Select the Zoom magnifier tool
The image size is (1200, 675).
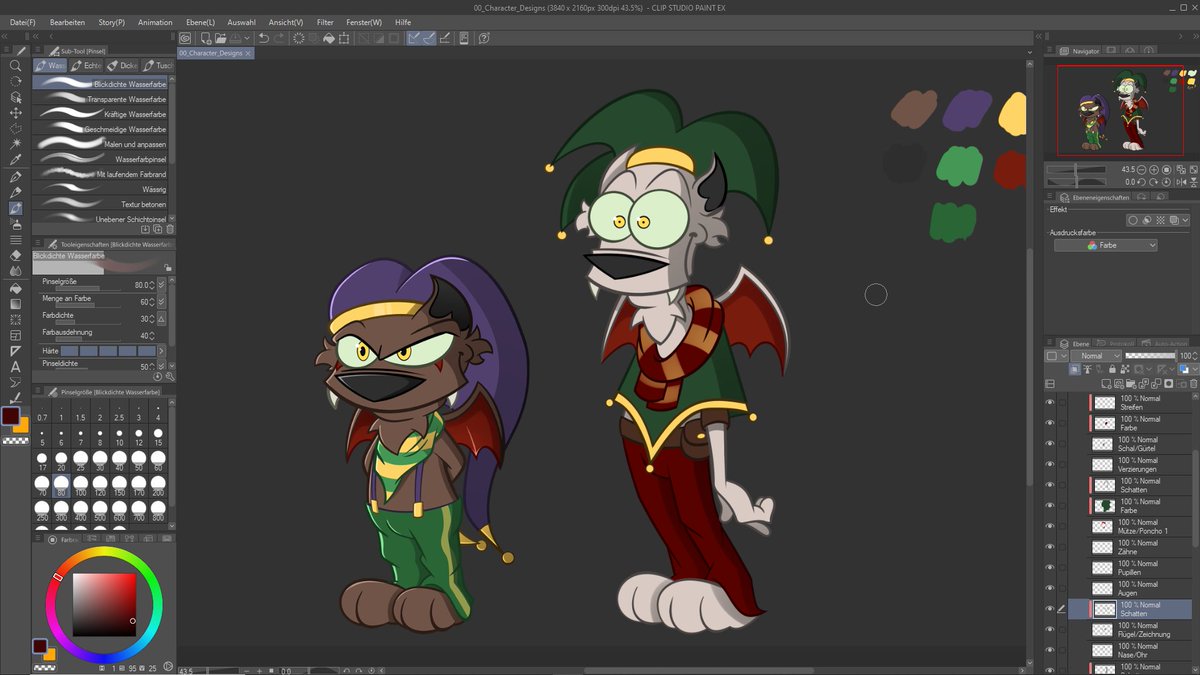16,66
